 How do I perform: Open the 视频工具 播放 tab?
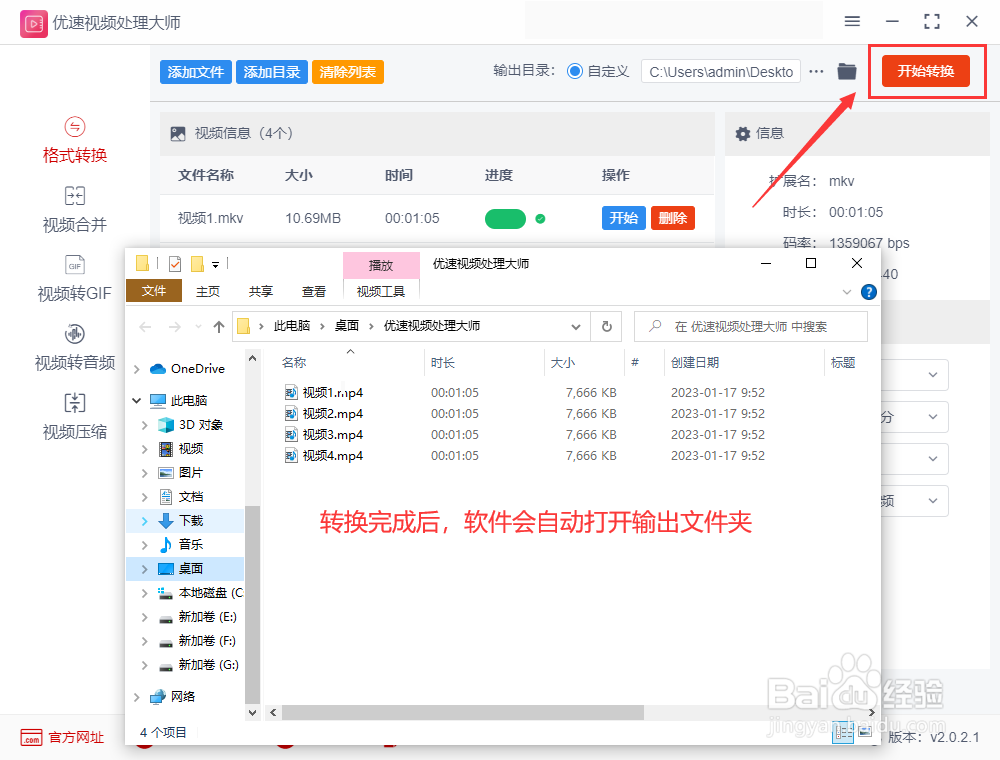click(381, 265)
